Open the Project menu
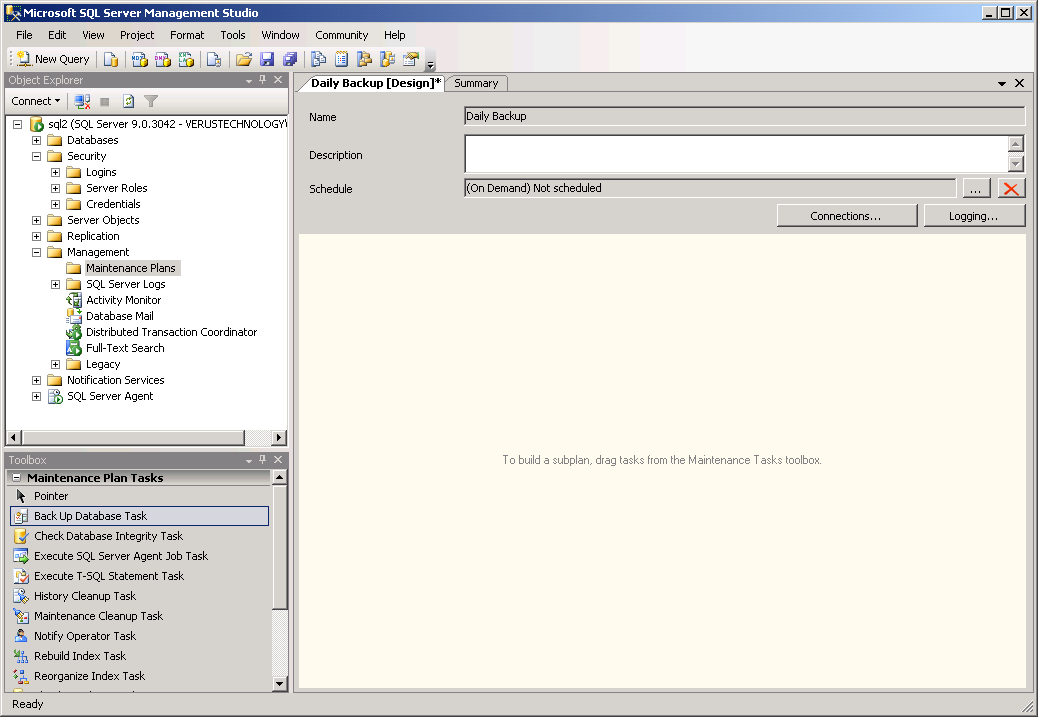1038x717 pixels. coord(137,35)
